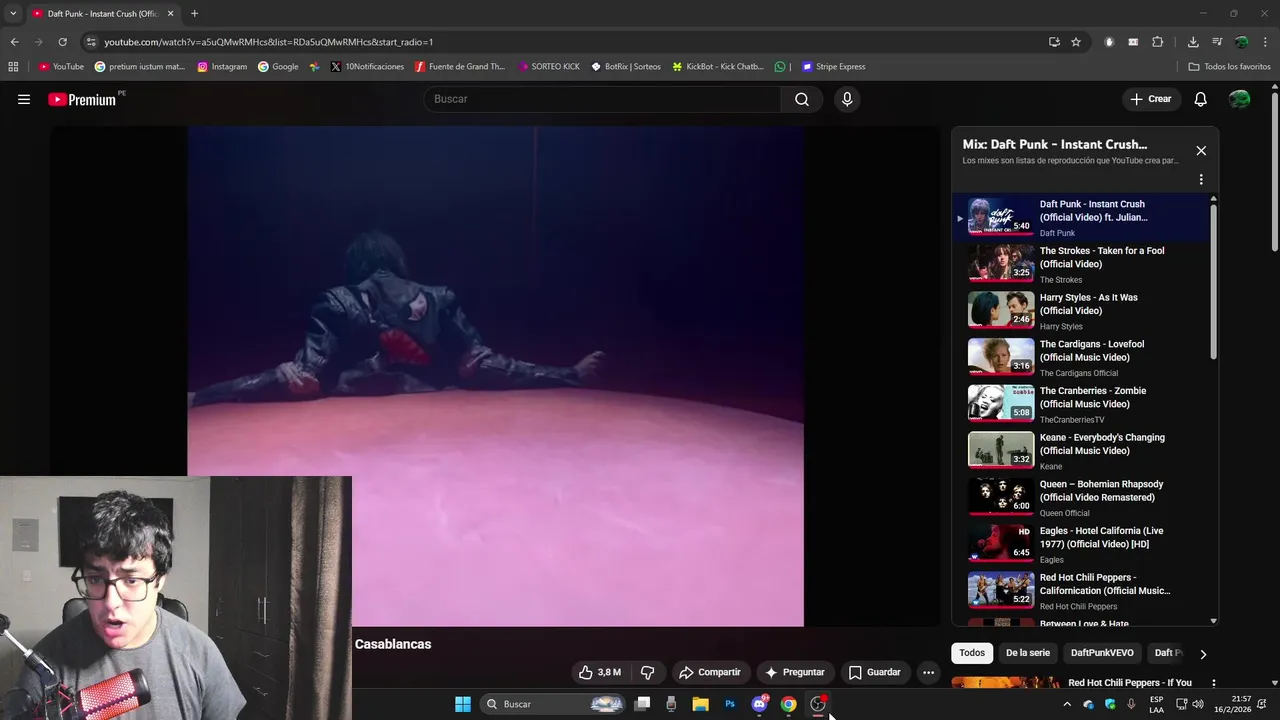Click the taskbar Buscar search box
The height and width of the screenshot is (720, 1280).
[x=553, y=704]
